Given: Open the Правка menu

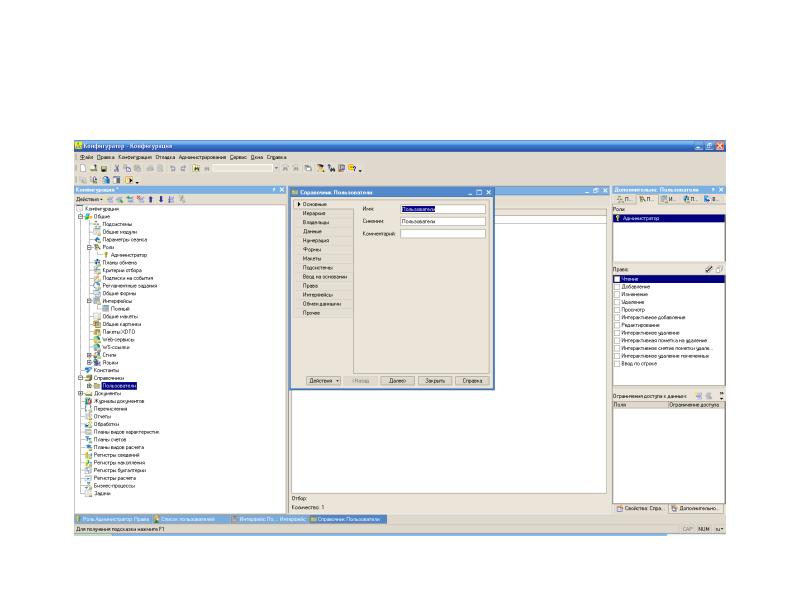Looking at the screenshot, I should pos(106,157).
